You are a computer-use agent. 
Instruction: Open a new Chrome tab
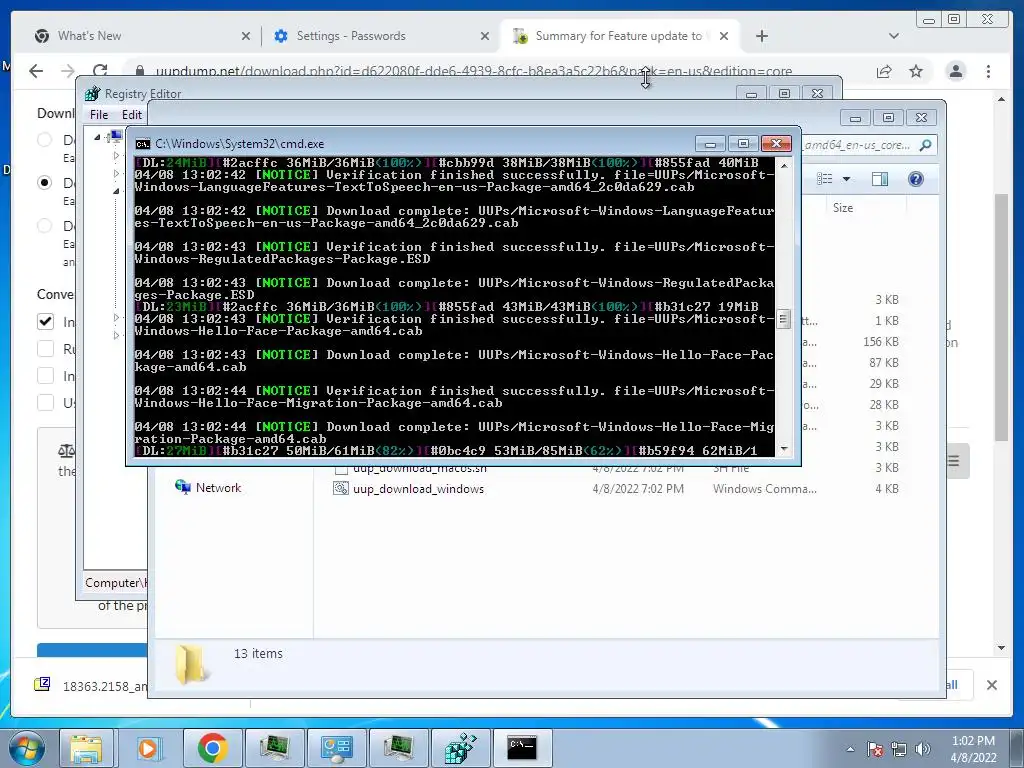pos(761,36)
